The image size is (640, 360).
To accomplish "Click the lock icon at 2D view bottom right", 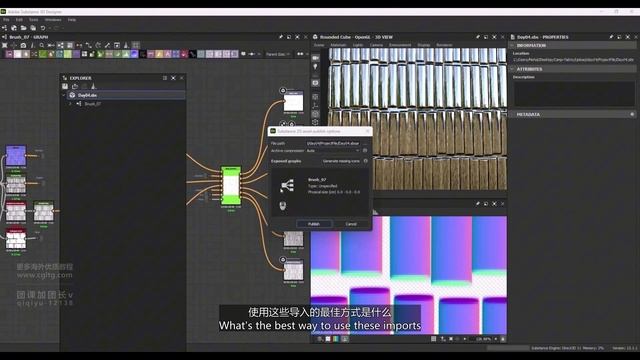I will 503,339.
